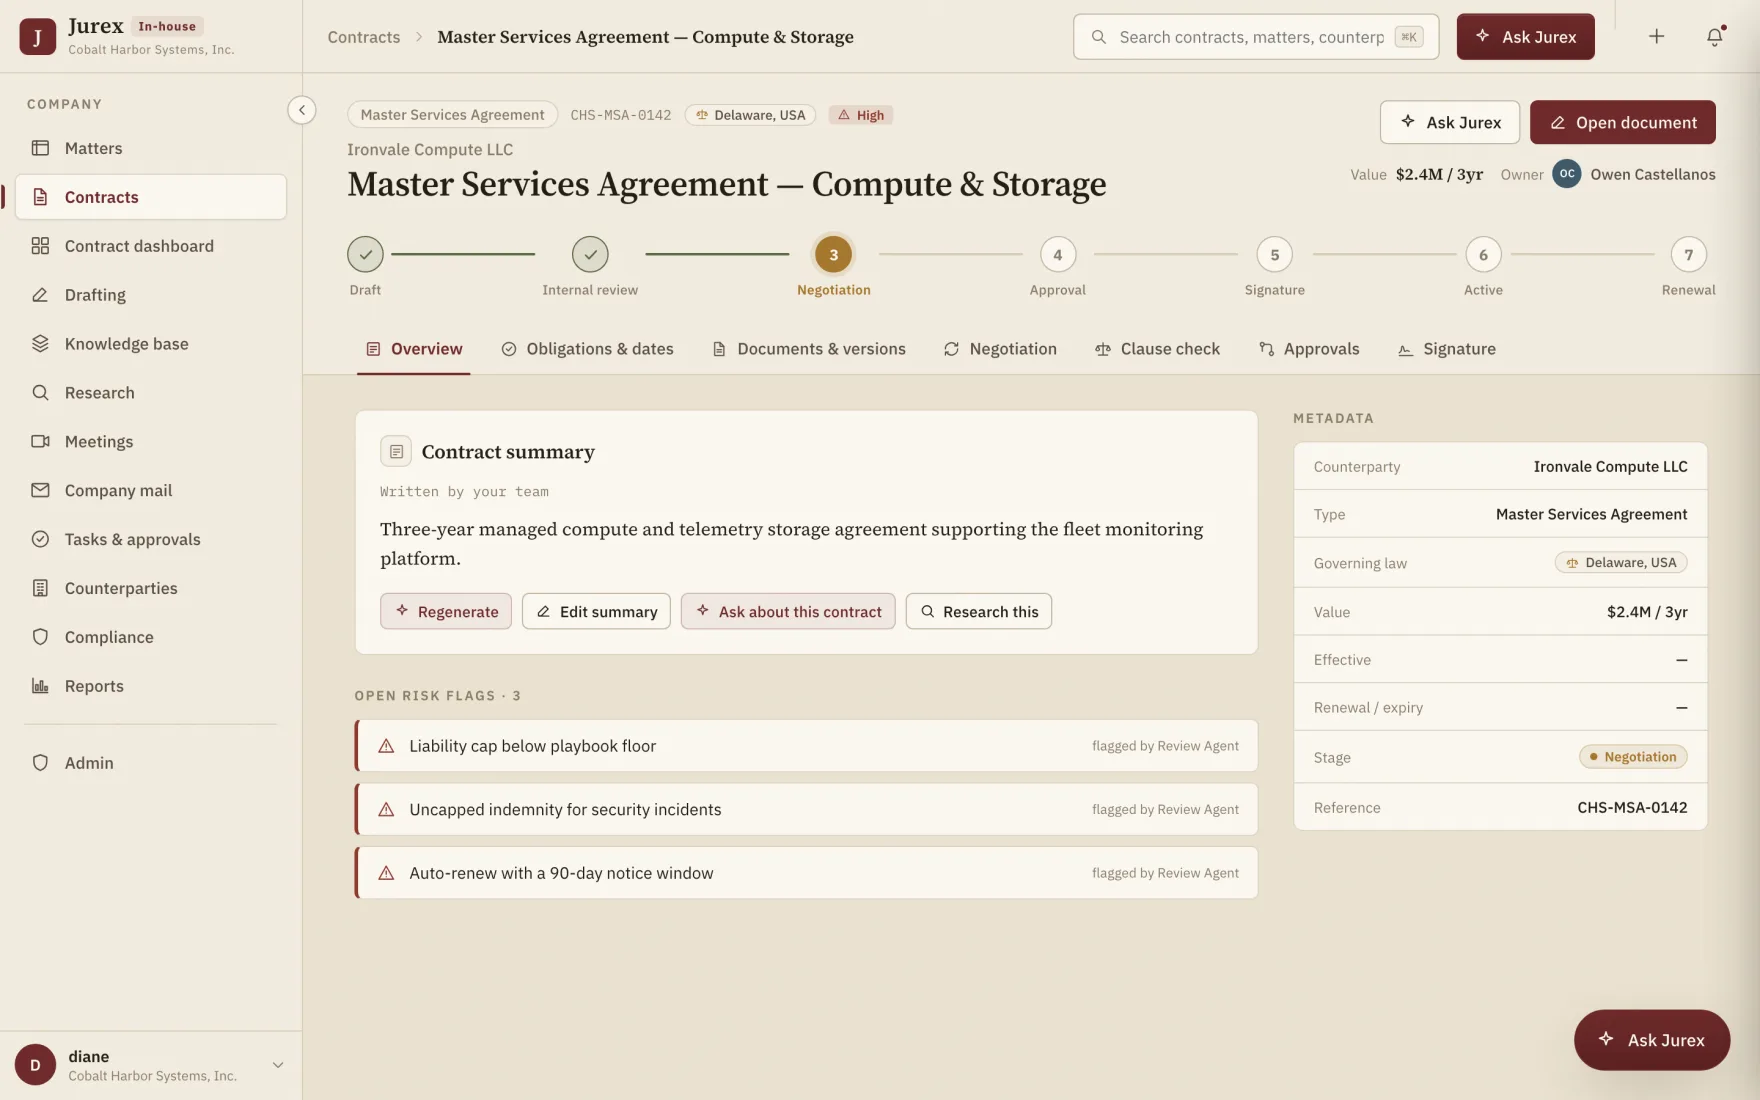
Task: Click Ask about this contract
Action: [x=788, y=611]
